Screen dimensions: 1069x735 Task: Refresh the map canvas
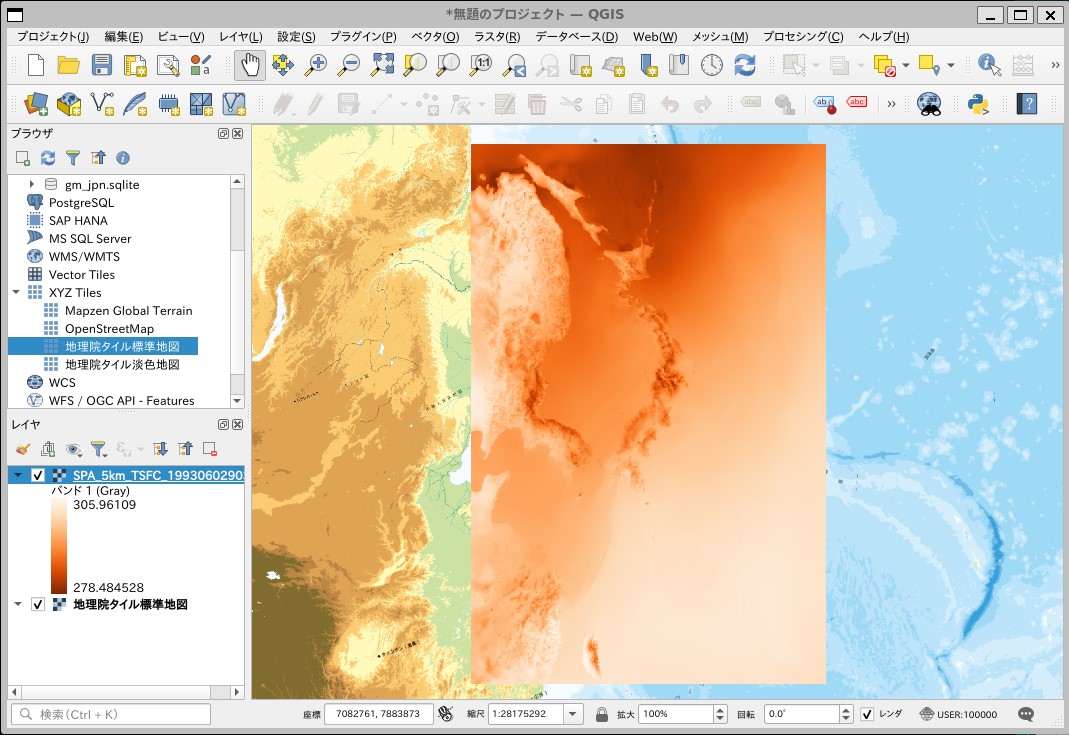click(x=744, y=65)
